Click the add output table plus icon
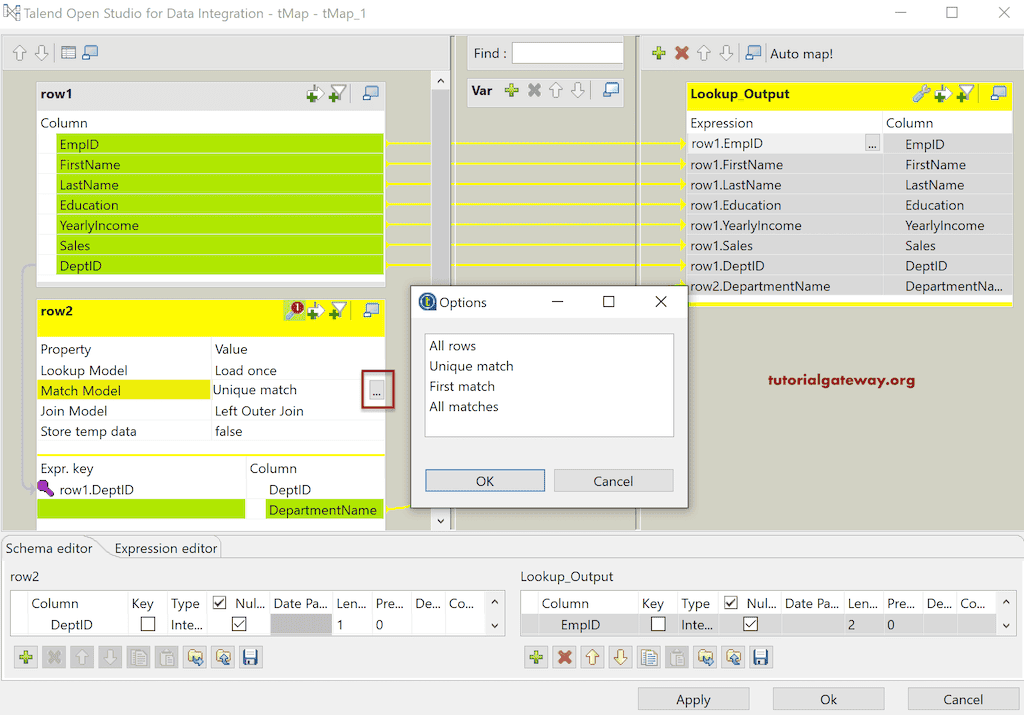The height and width of the screenshot is (715, 1024). pos(659,53)
